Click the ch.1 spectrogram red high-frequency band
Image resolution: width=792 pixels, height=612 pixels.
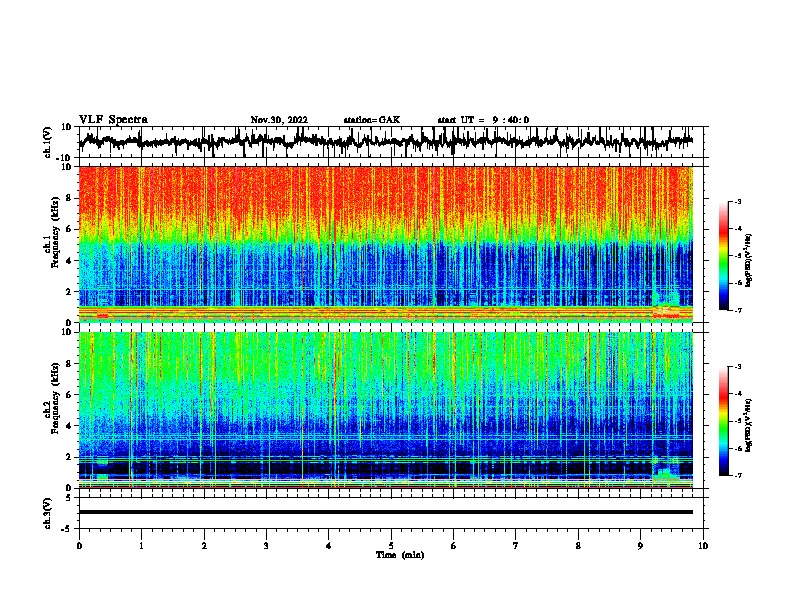[386, 199]
